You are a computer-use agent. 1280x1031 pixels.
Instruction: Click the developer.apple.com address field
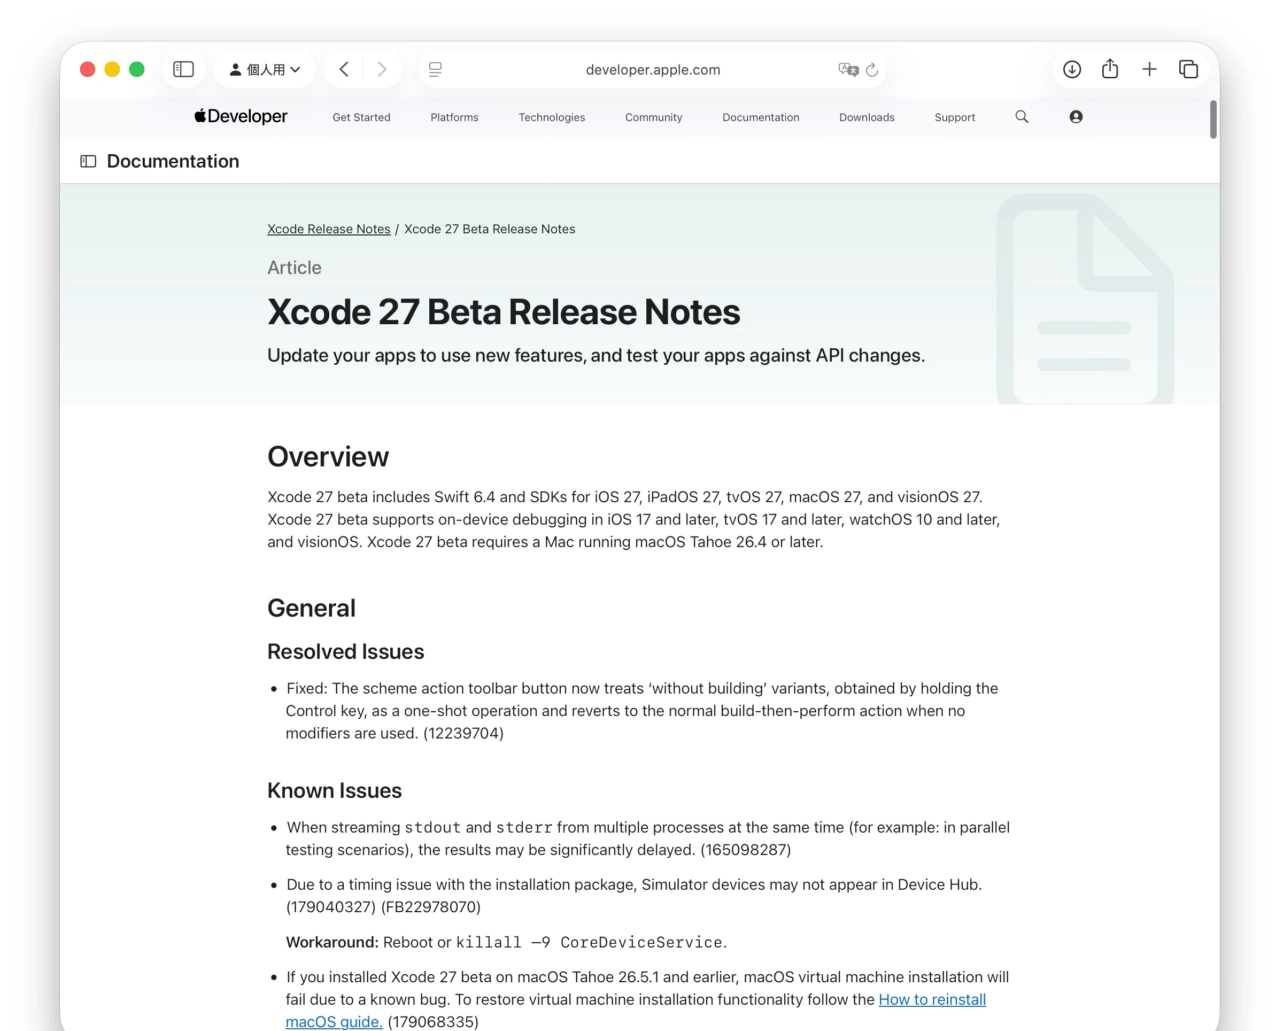[652, 69]
